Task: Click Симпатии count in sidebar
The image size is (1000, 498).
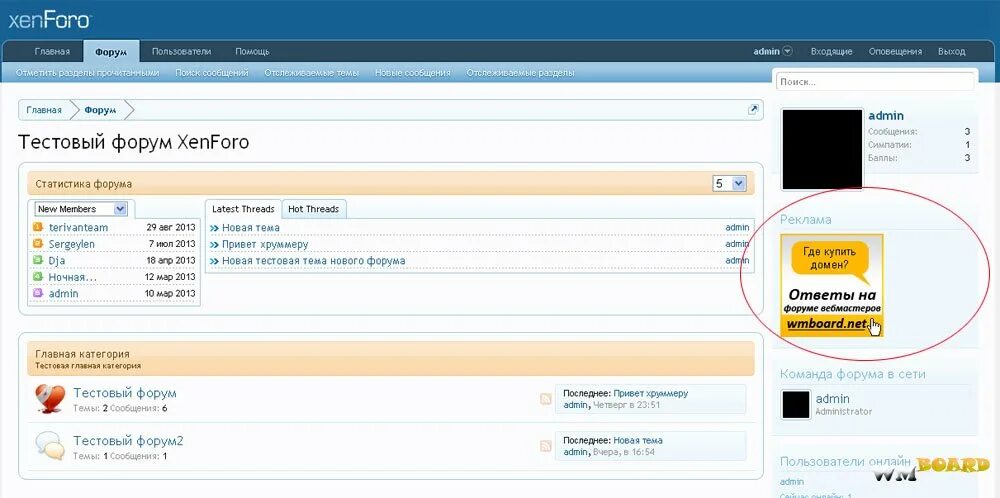Action: [x=967, y=145]
